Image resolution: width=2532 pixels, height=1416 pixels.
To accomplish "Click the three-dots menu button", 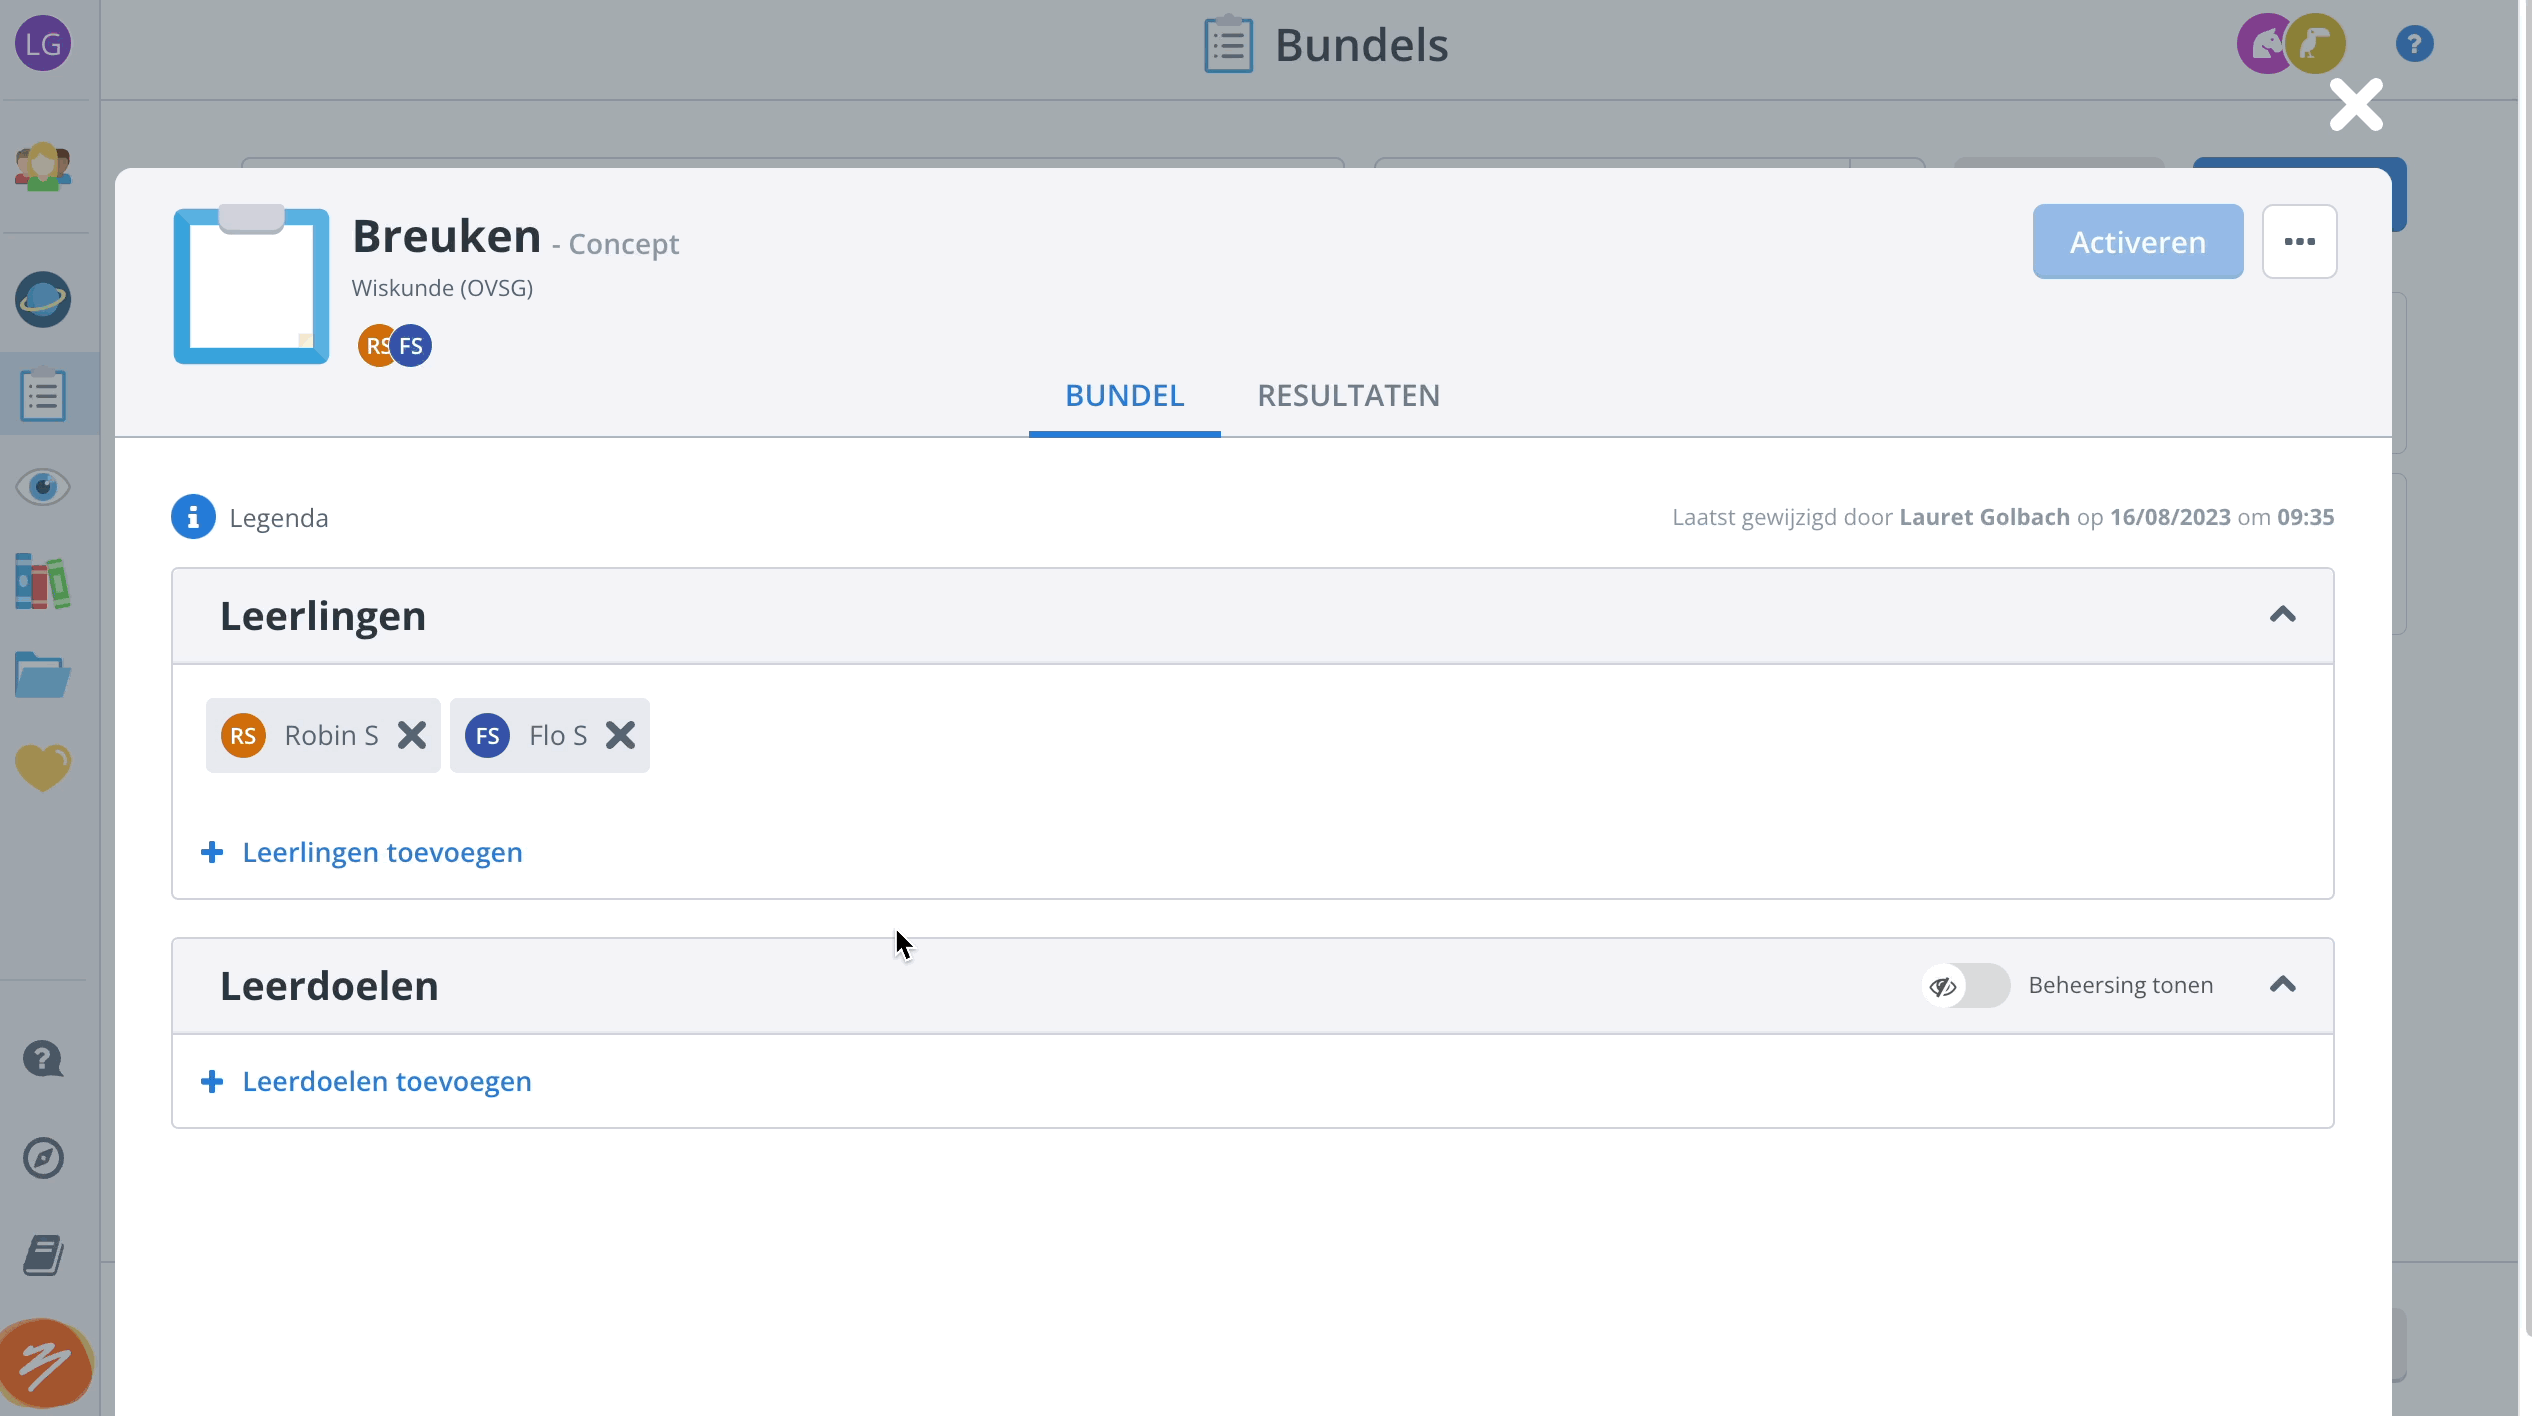I will point(2297,240).
